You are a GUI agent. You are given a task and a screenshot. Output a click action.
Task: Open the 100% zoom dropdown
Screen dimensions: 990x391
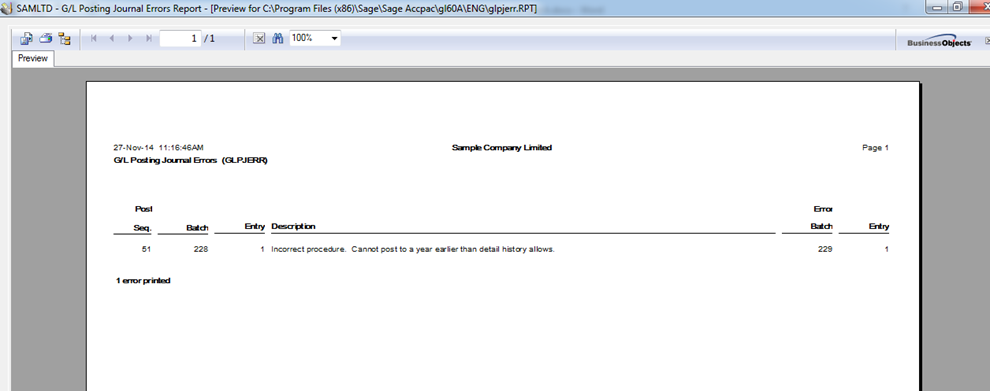(x=334, y=39)
